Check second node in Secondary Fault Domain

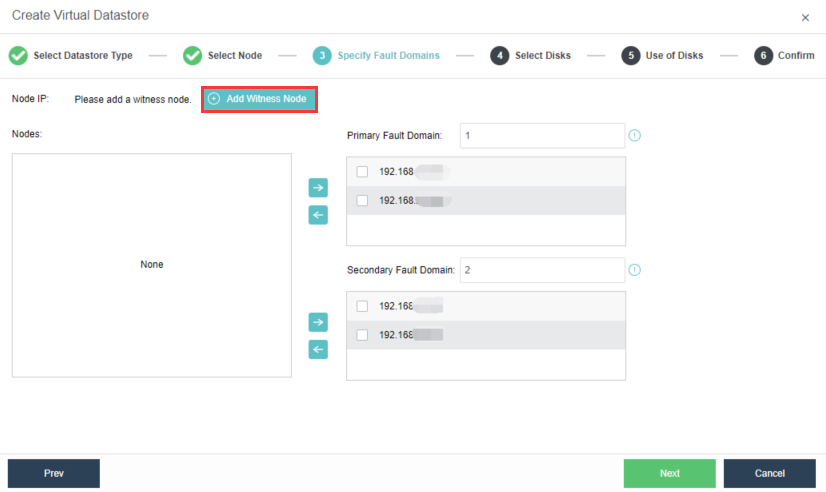[x=362, y=335]
